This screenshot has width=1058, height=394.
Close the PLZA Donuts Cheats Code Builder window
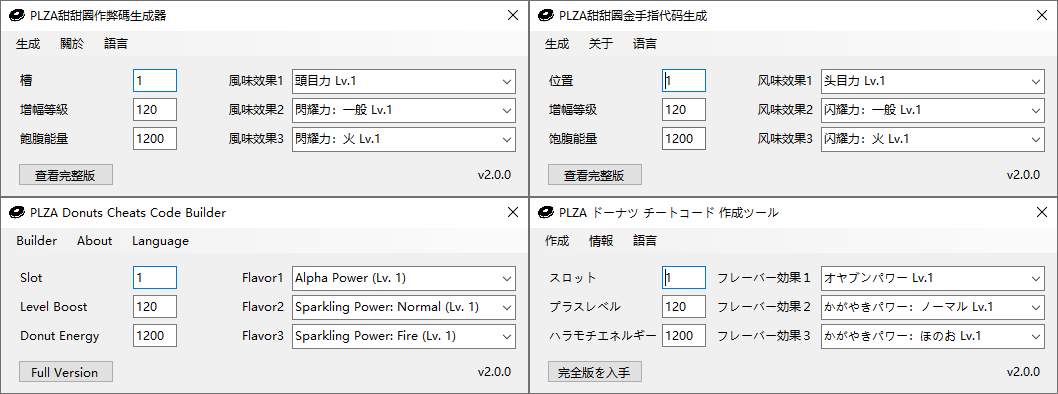point(513,213)
